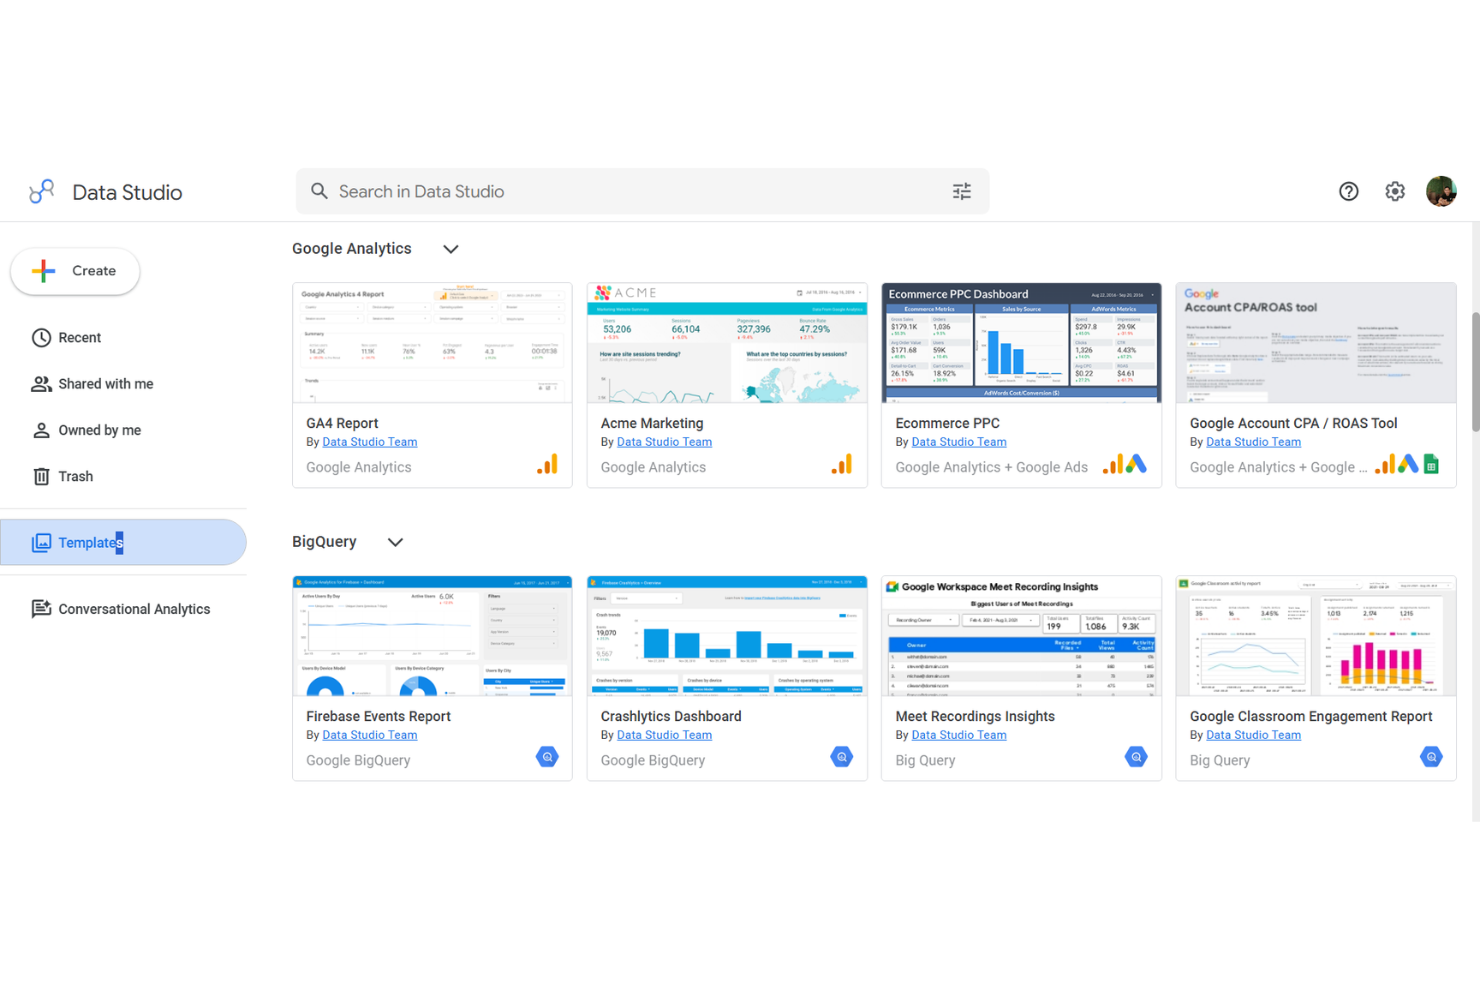Viewport: 1480px width, 987px height.
Task: Click the Shared with me people icon
Action: 41,384
